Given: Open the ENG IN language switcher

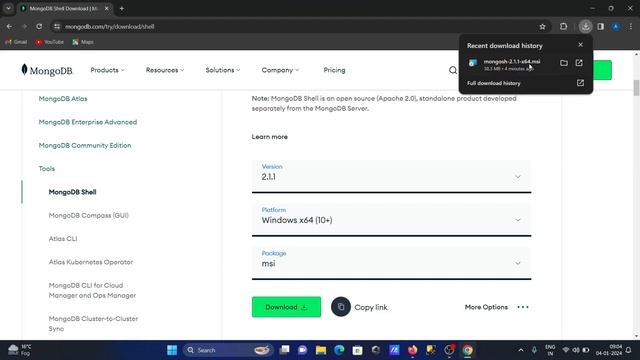Looking at the screenshot, I should [x=550, y=350].
